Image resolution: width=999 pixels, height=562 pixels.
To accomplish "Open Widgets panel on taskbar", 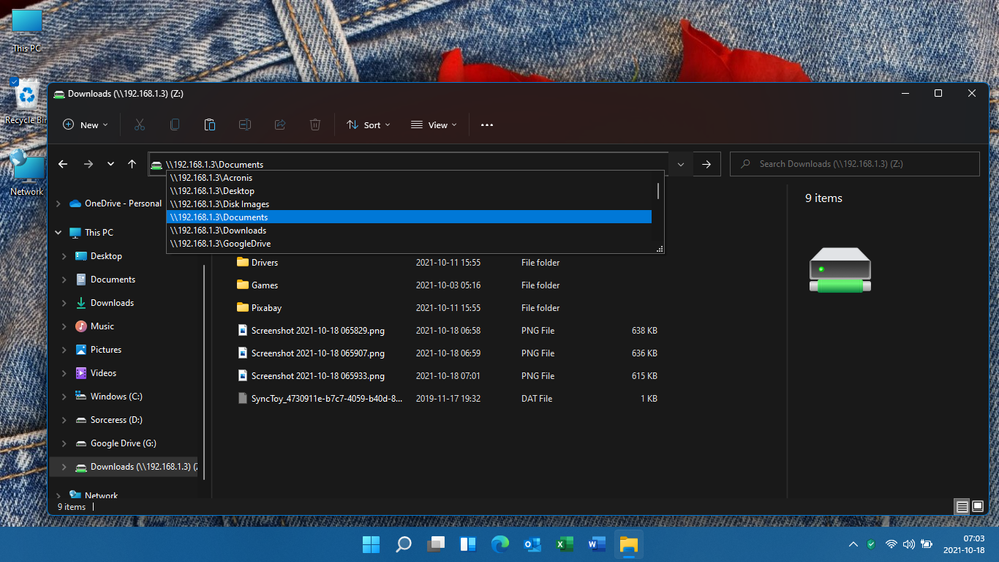I will click(x=468, y=544).
